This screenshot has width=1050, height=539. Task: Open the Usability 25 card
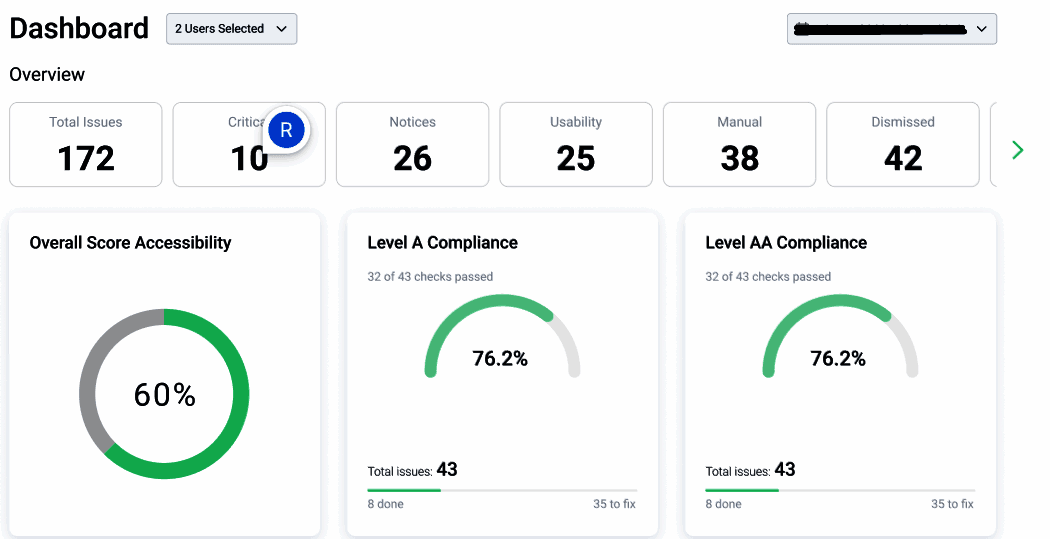pyautogui.click(x=576, y=145)
